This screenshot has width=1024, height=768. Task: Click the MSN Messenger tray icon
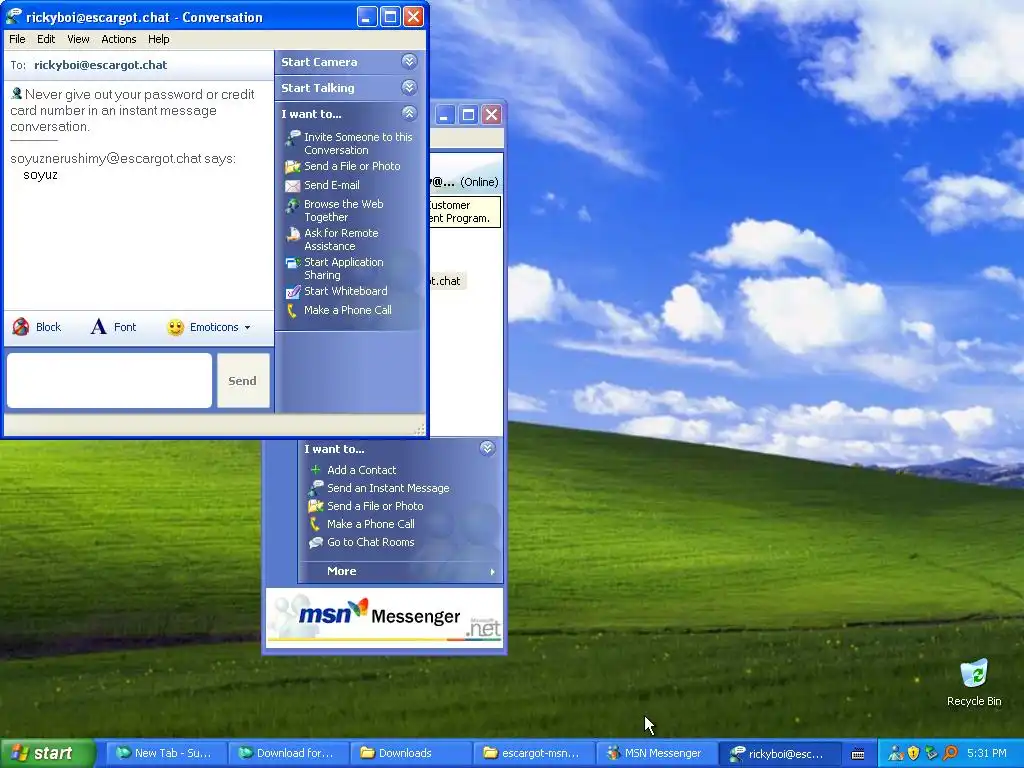pyautogui.click(x=895, y=753)
